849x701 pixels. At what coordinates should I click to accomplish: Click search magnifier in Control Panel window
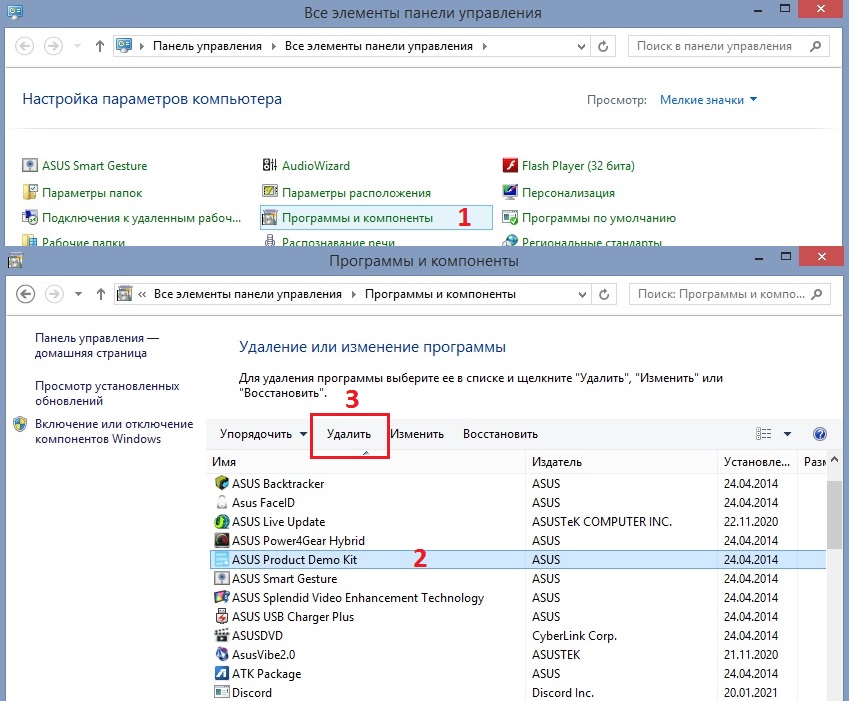pyautogui.click(x=815, y=46)
